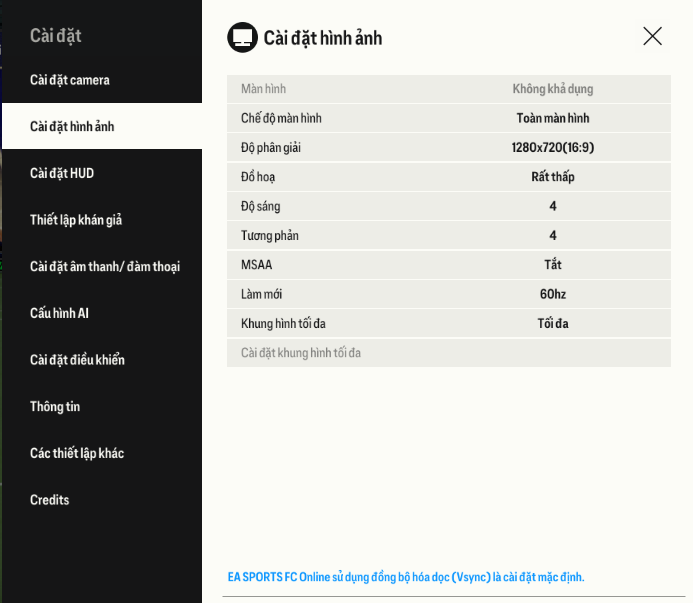The width and height of the screenshot is (693, 603).
Task: Open Cài đặt camera menu item
Action: [x=70, y=80]
